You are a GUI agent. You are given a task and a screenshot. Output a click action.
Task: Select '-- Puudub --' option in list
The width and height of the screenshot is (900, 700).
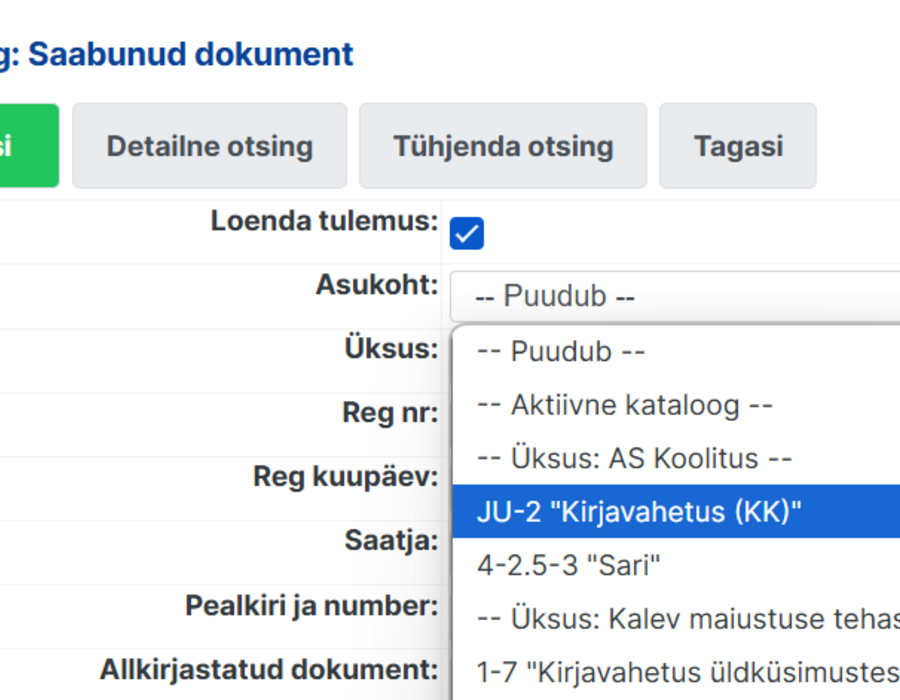[x=676, y=351]
